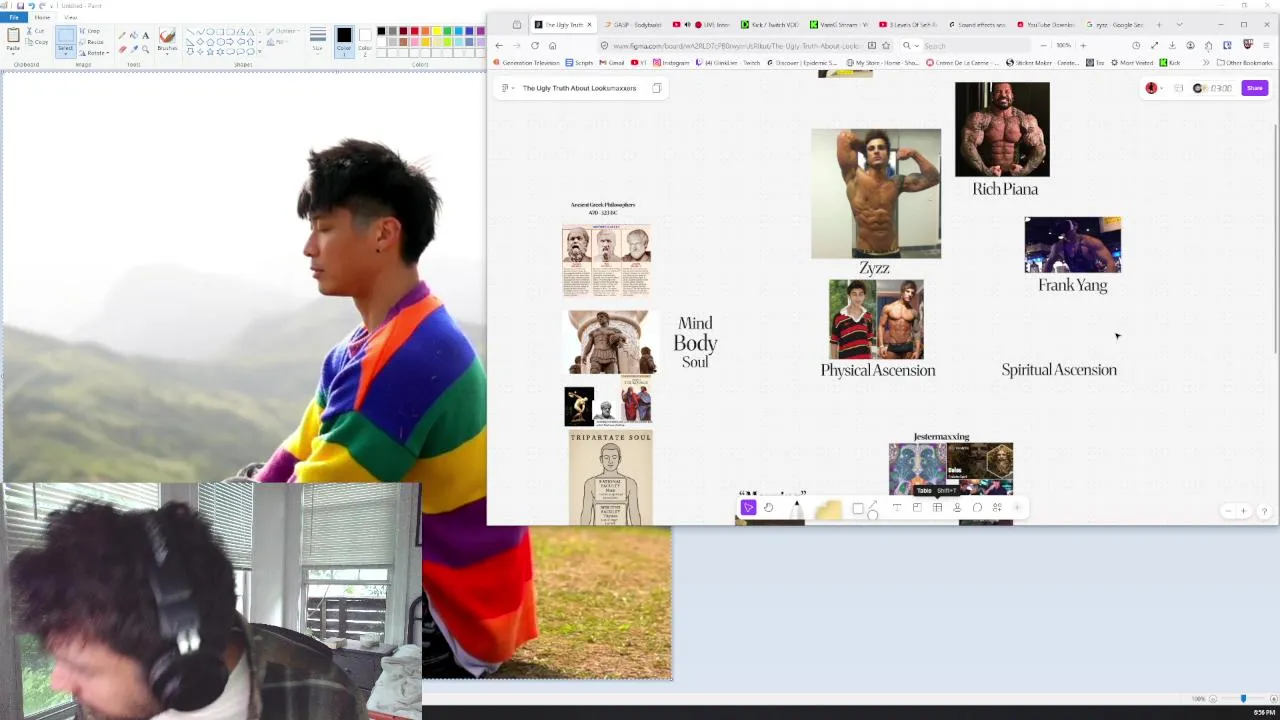Click the browser address bar URL
The width and height of the screenshot is (1280, 720).
[x=735, y=46]
